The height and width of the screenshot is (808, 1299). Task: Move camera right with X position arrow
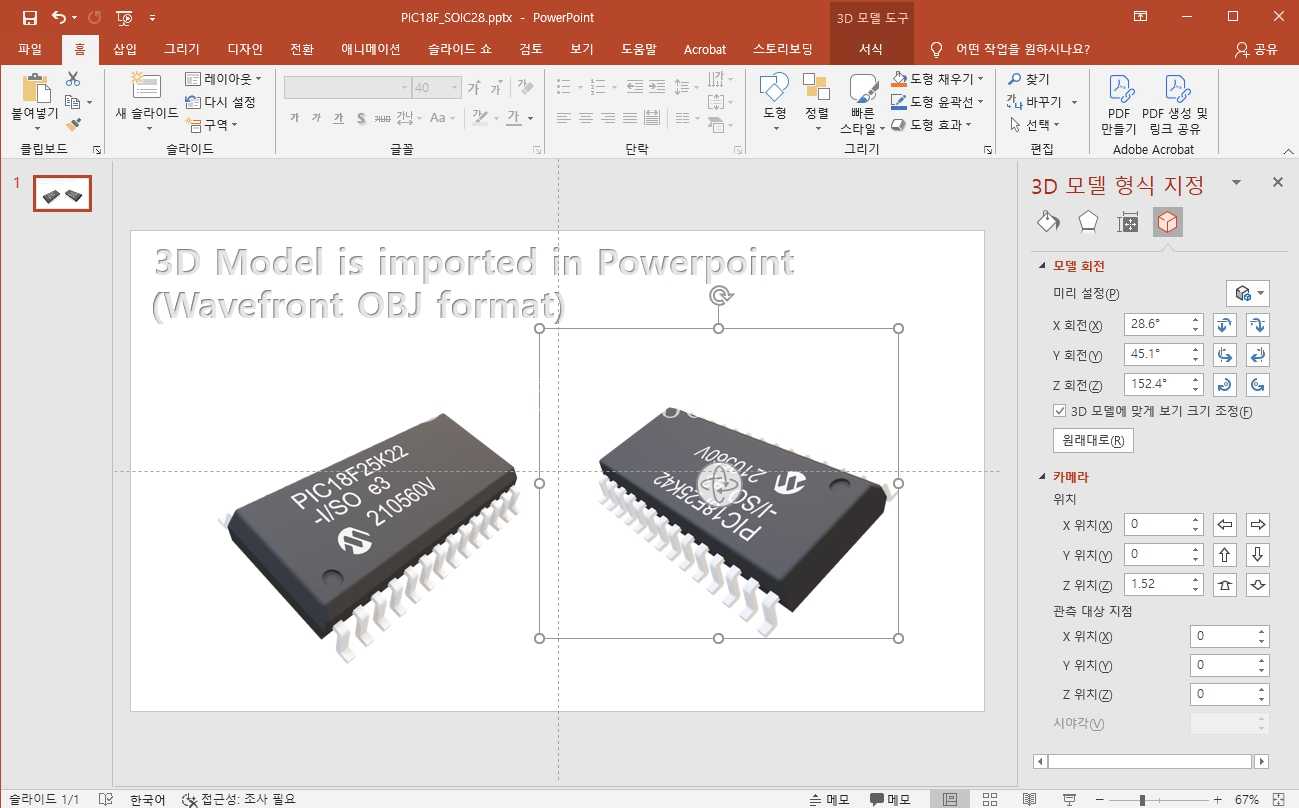click(1258, 524)
